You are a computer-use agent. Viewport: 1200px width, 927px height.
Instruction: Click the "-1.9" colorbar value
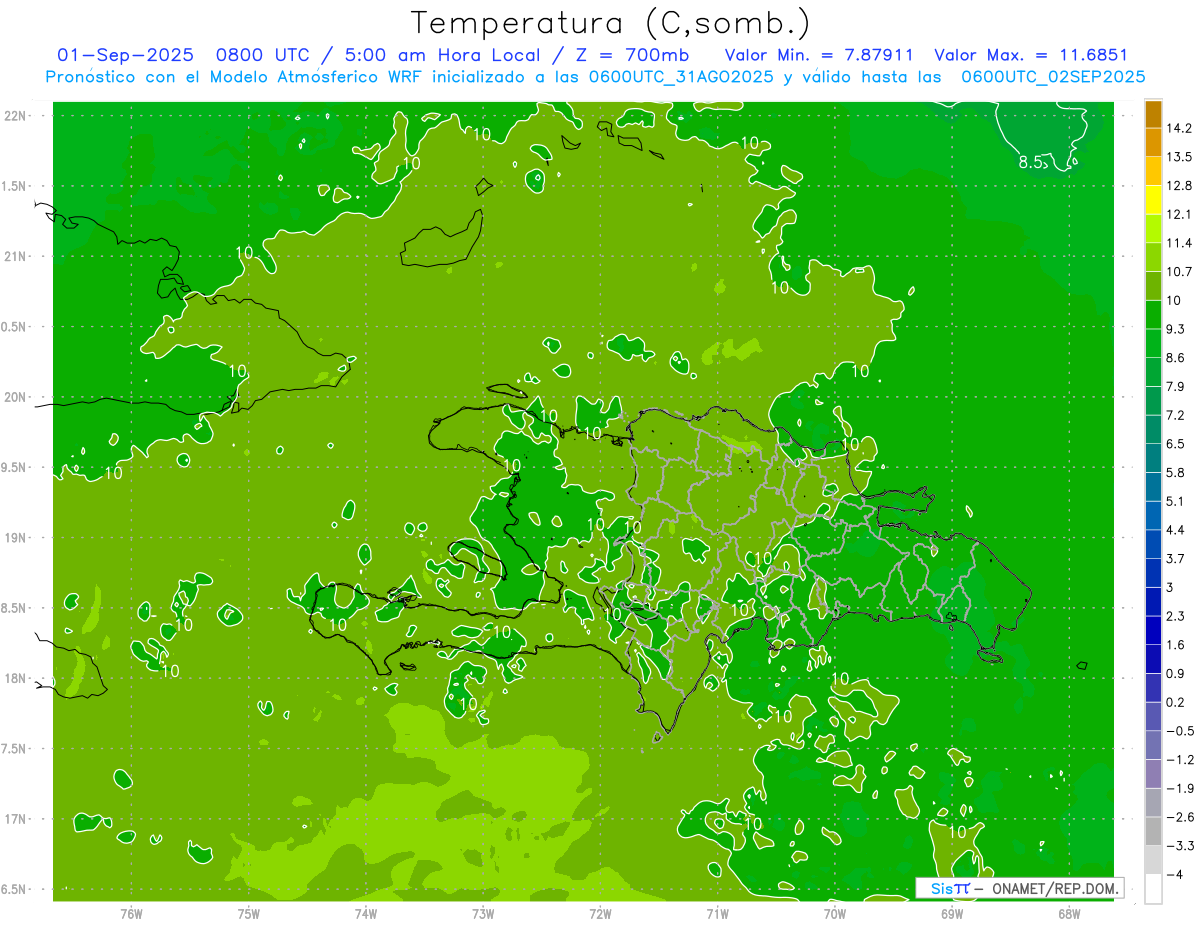pos(1180,788)
